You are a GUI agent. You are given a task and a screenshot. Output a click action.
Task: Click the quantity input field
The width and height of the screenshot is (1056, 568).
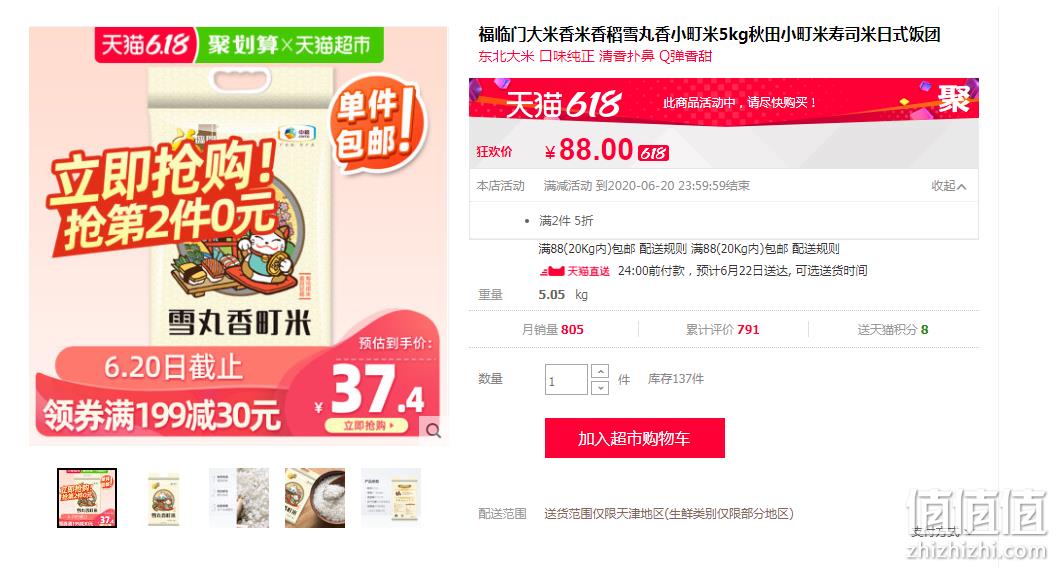[566, 380]
